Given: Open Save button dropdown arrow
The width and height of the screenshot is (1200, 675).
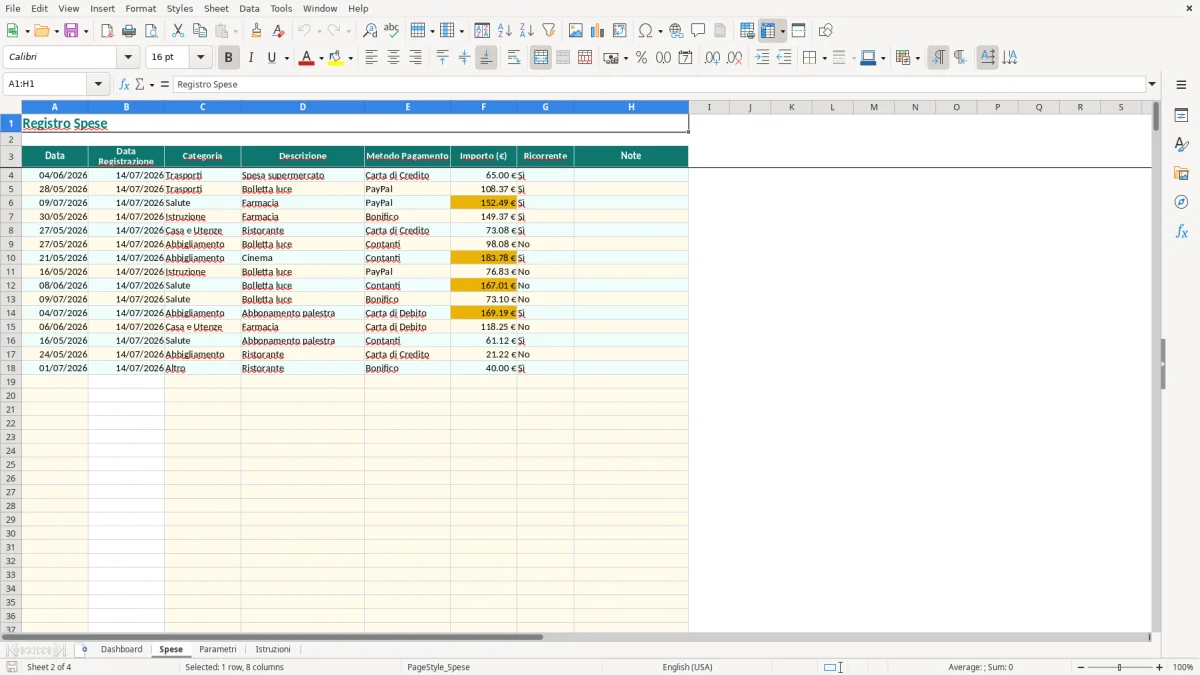Looking at the screenshot, I should [86, 31].
